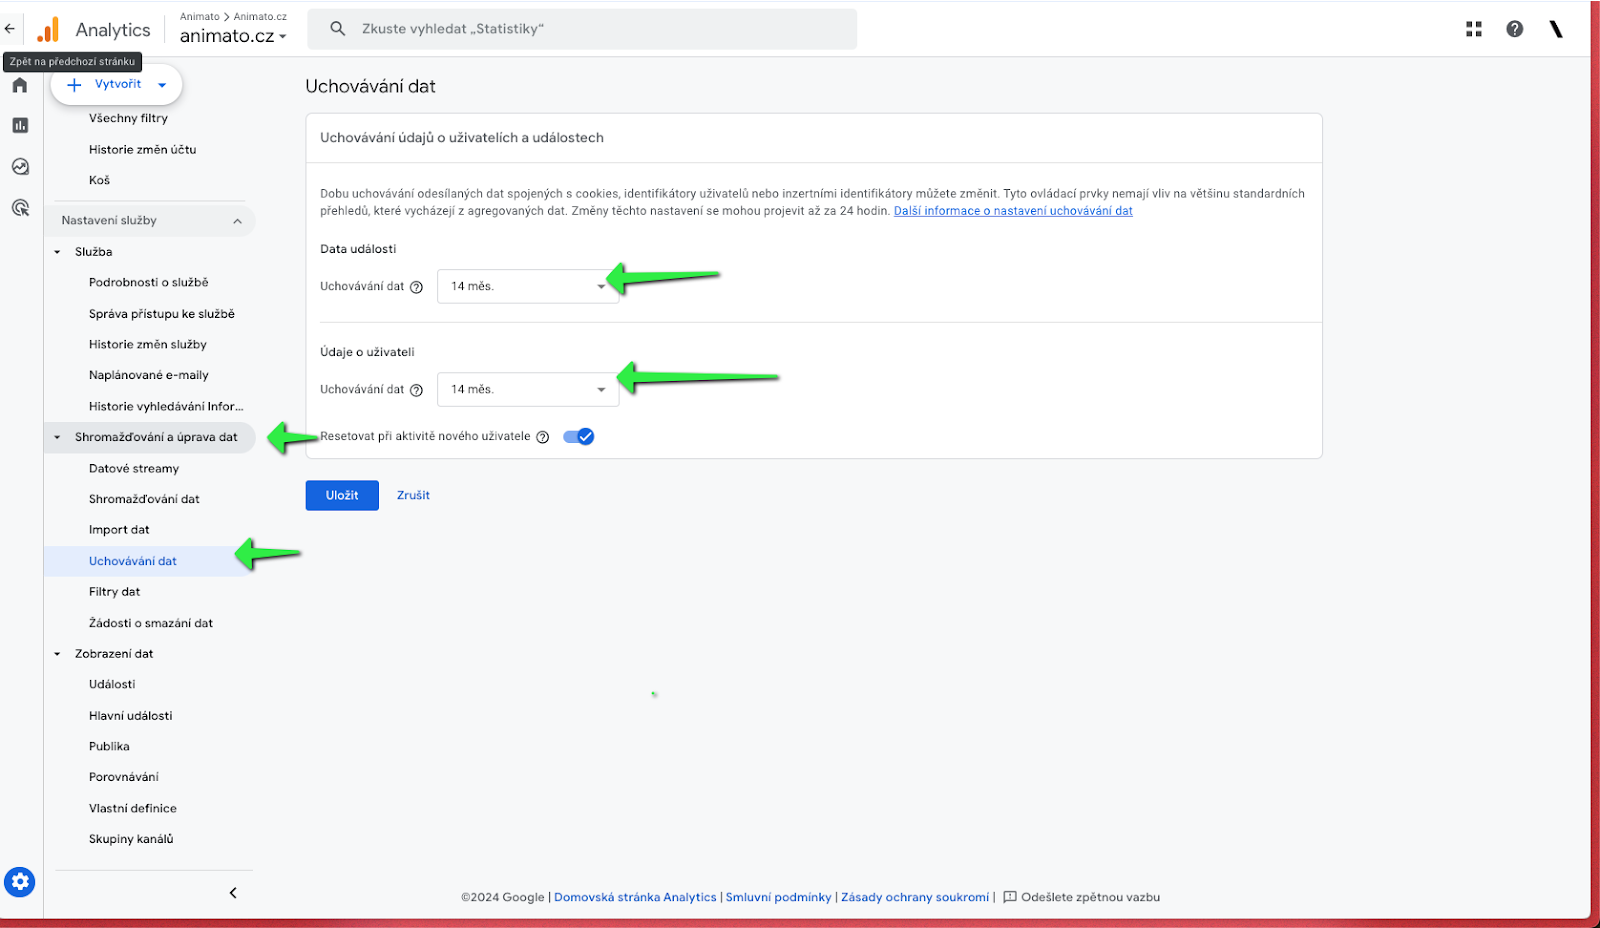Toggle Resetovat při aktivitě nového uživatele switch
The width and height of the screenshot is (1600, 928).
tap(579, 436)
